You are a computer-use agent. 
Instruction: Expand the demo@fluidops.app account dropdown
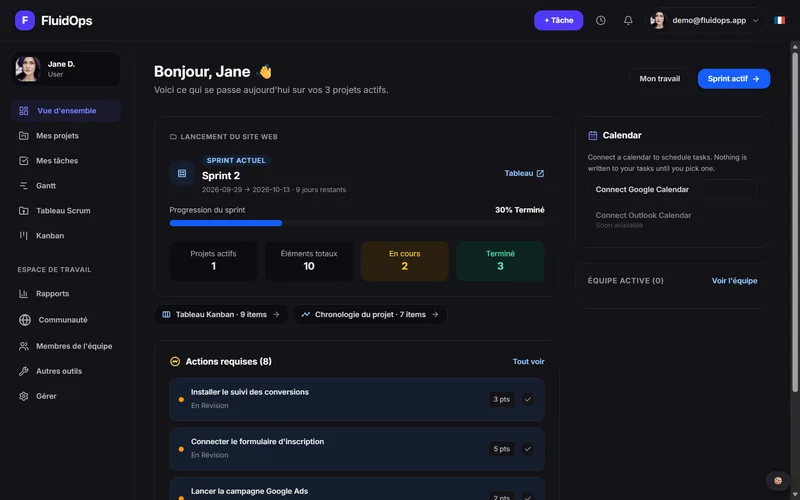(x=756, y=20)
